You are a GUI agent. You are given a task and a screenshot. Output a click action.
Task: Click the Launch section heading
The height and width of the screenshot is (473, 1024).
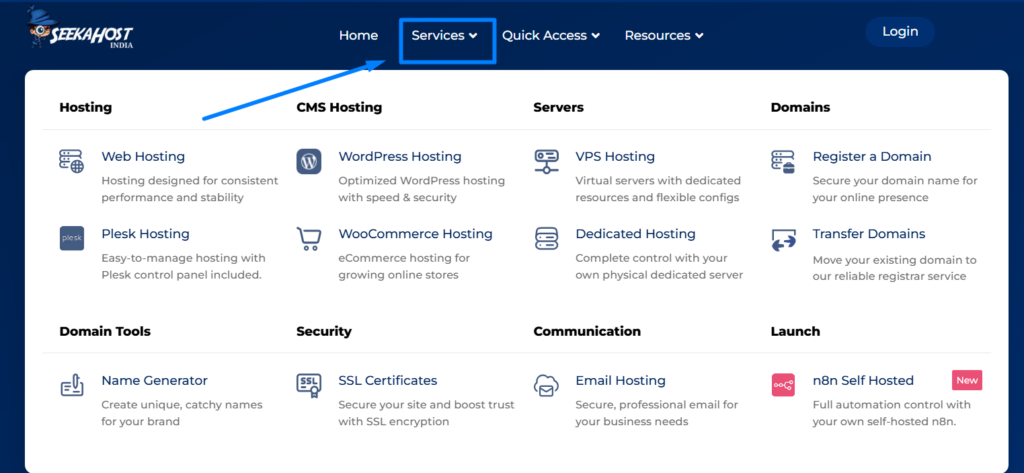pos(795,331)
